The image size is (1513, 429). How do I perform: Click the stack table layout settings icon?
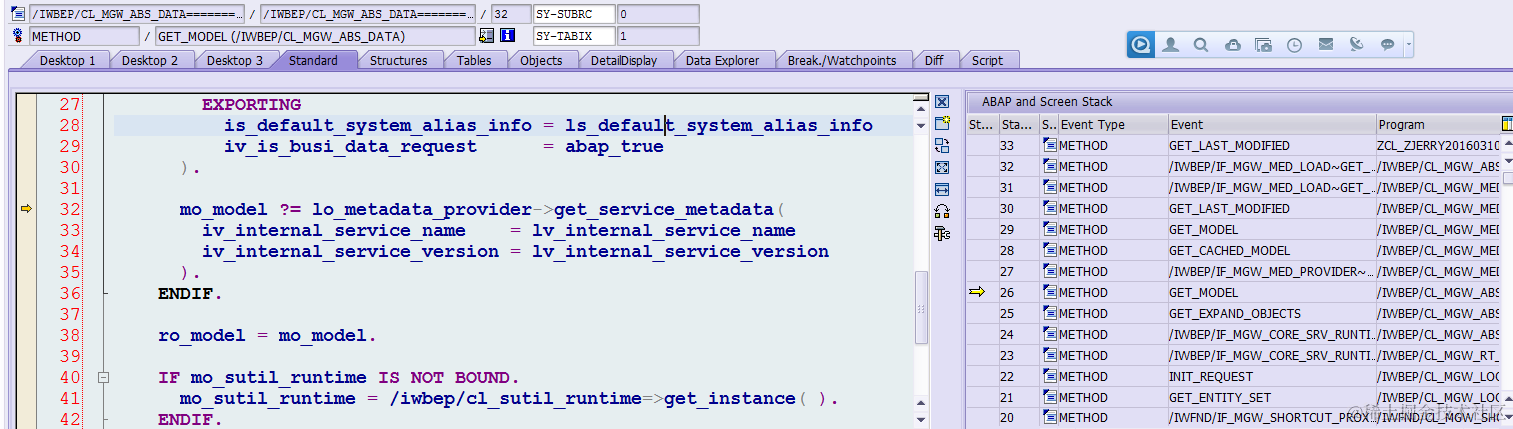click(1507, 124)
